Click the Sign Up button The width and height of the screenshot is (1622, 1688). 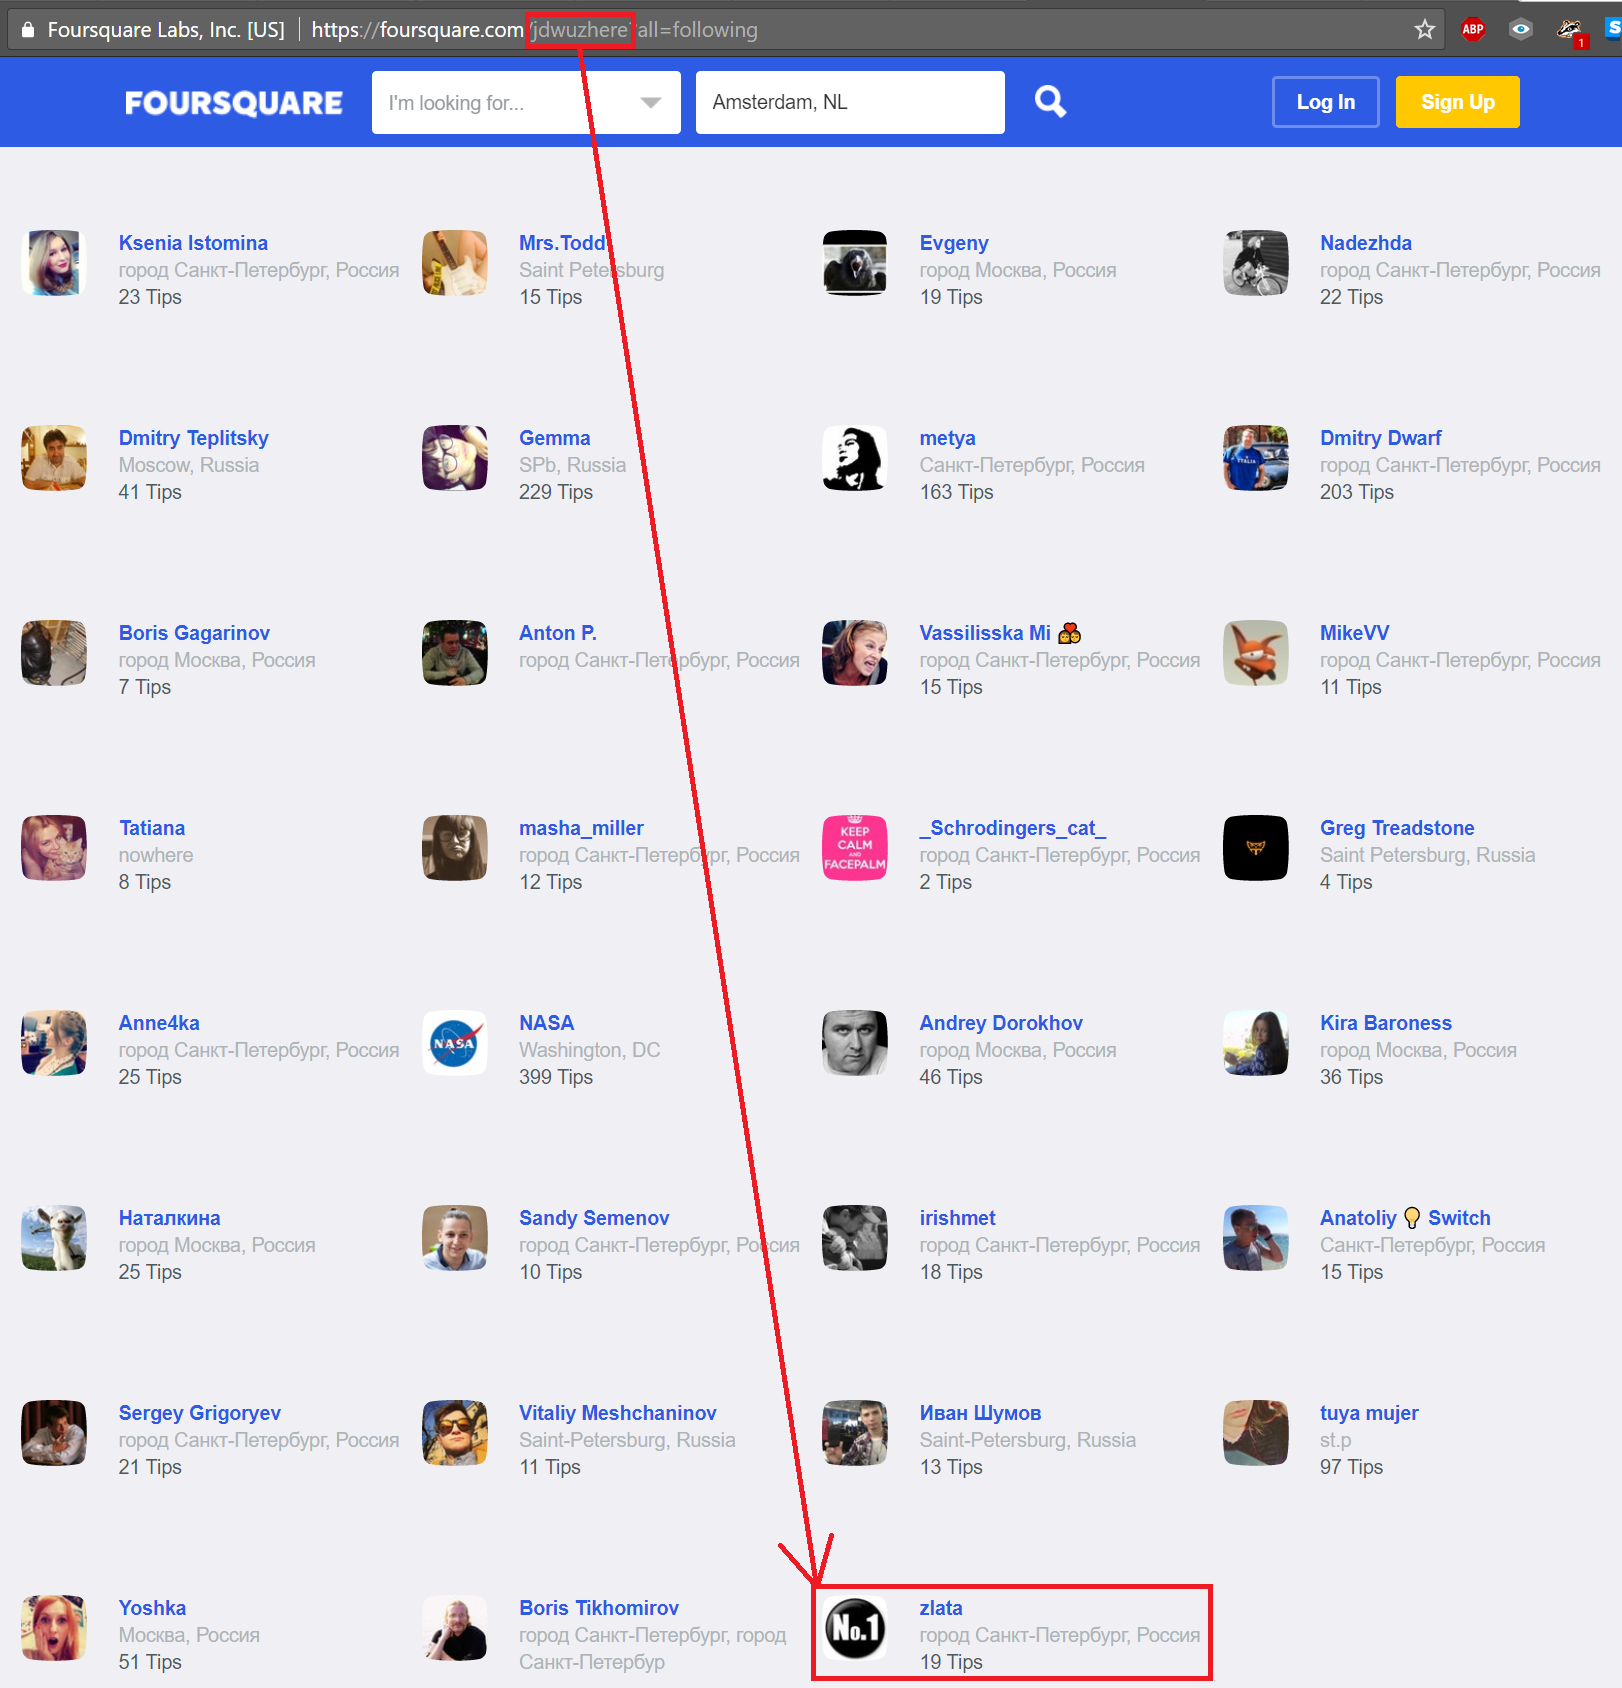click(x=1458, y=102)
